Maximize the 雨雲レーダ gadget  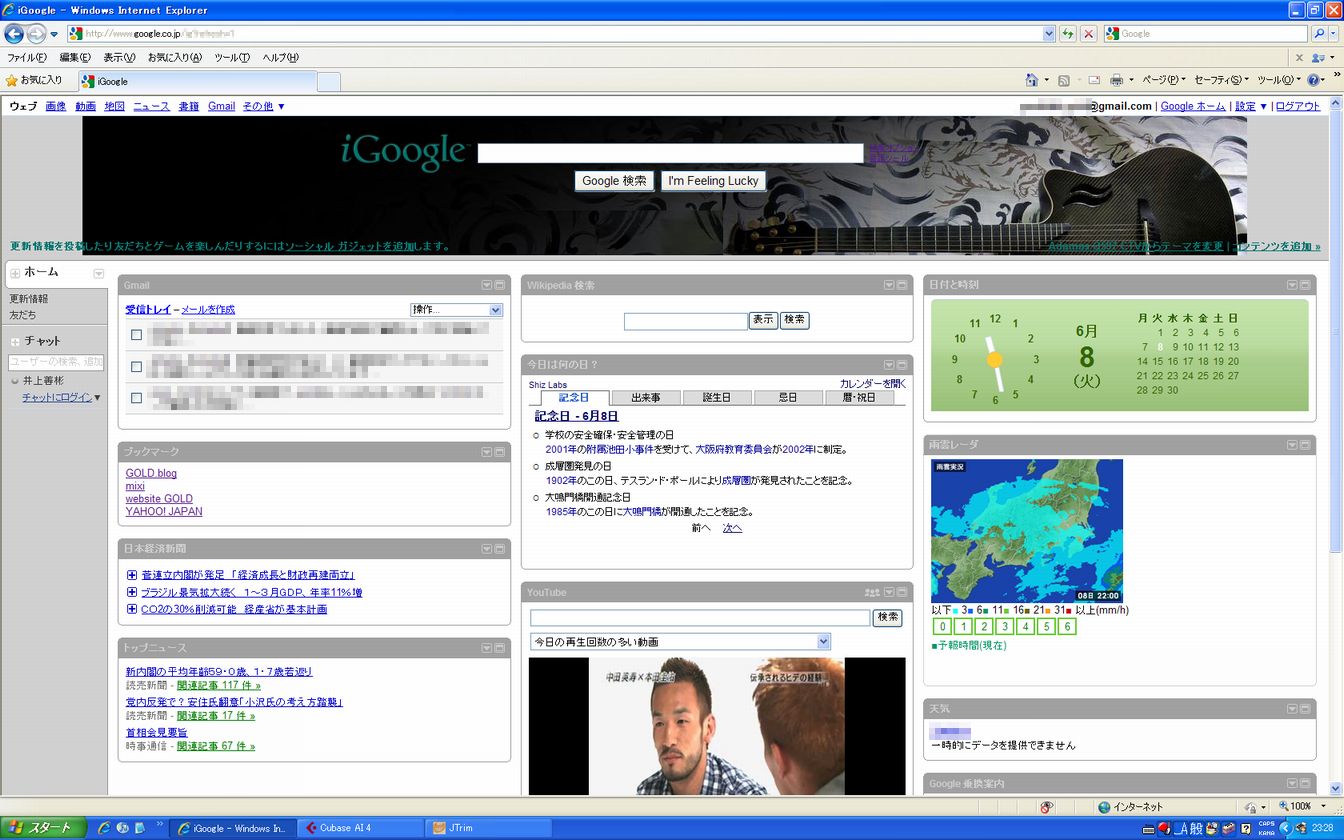(1305, 444)
